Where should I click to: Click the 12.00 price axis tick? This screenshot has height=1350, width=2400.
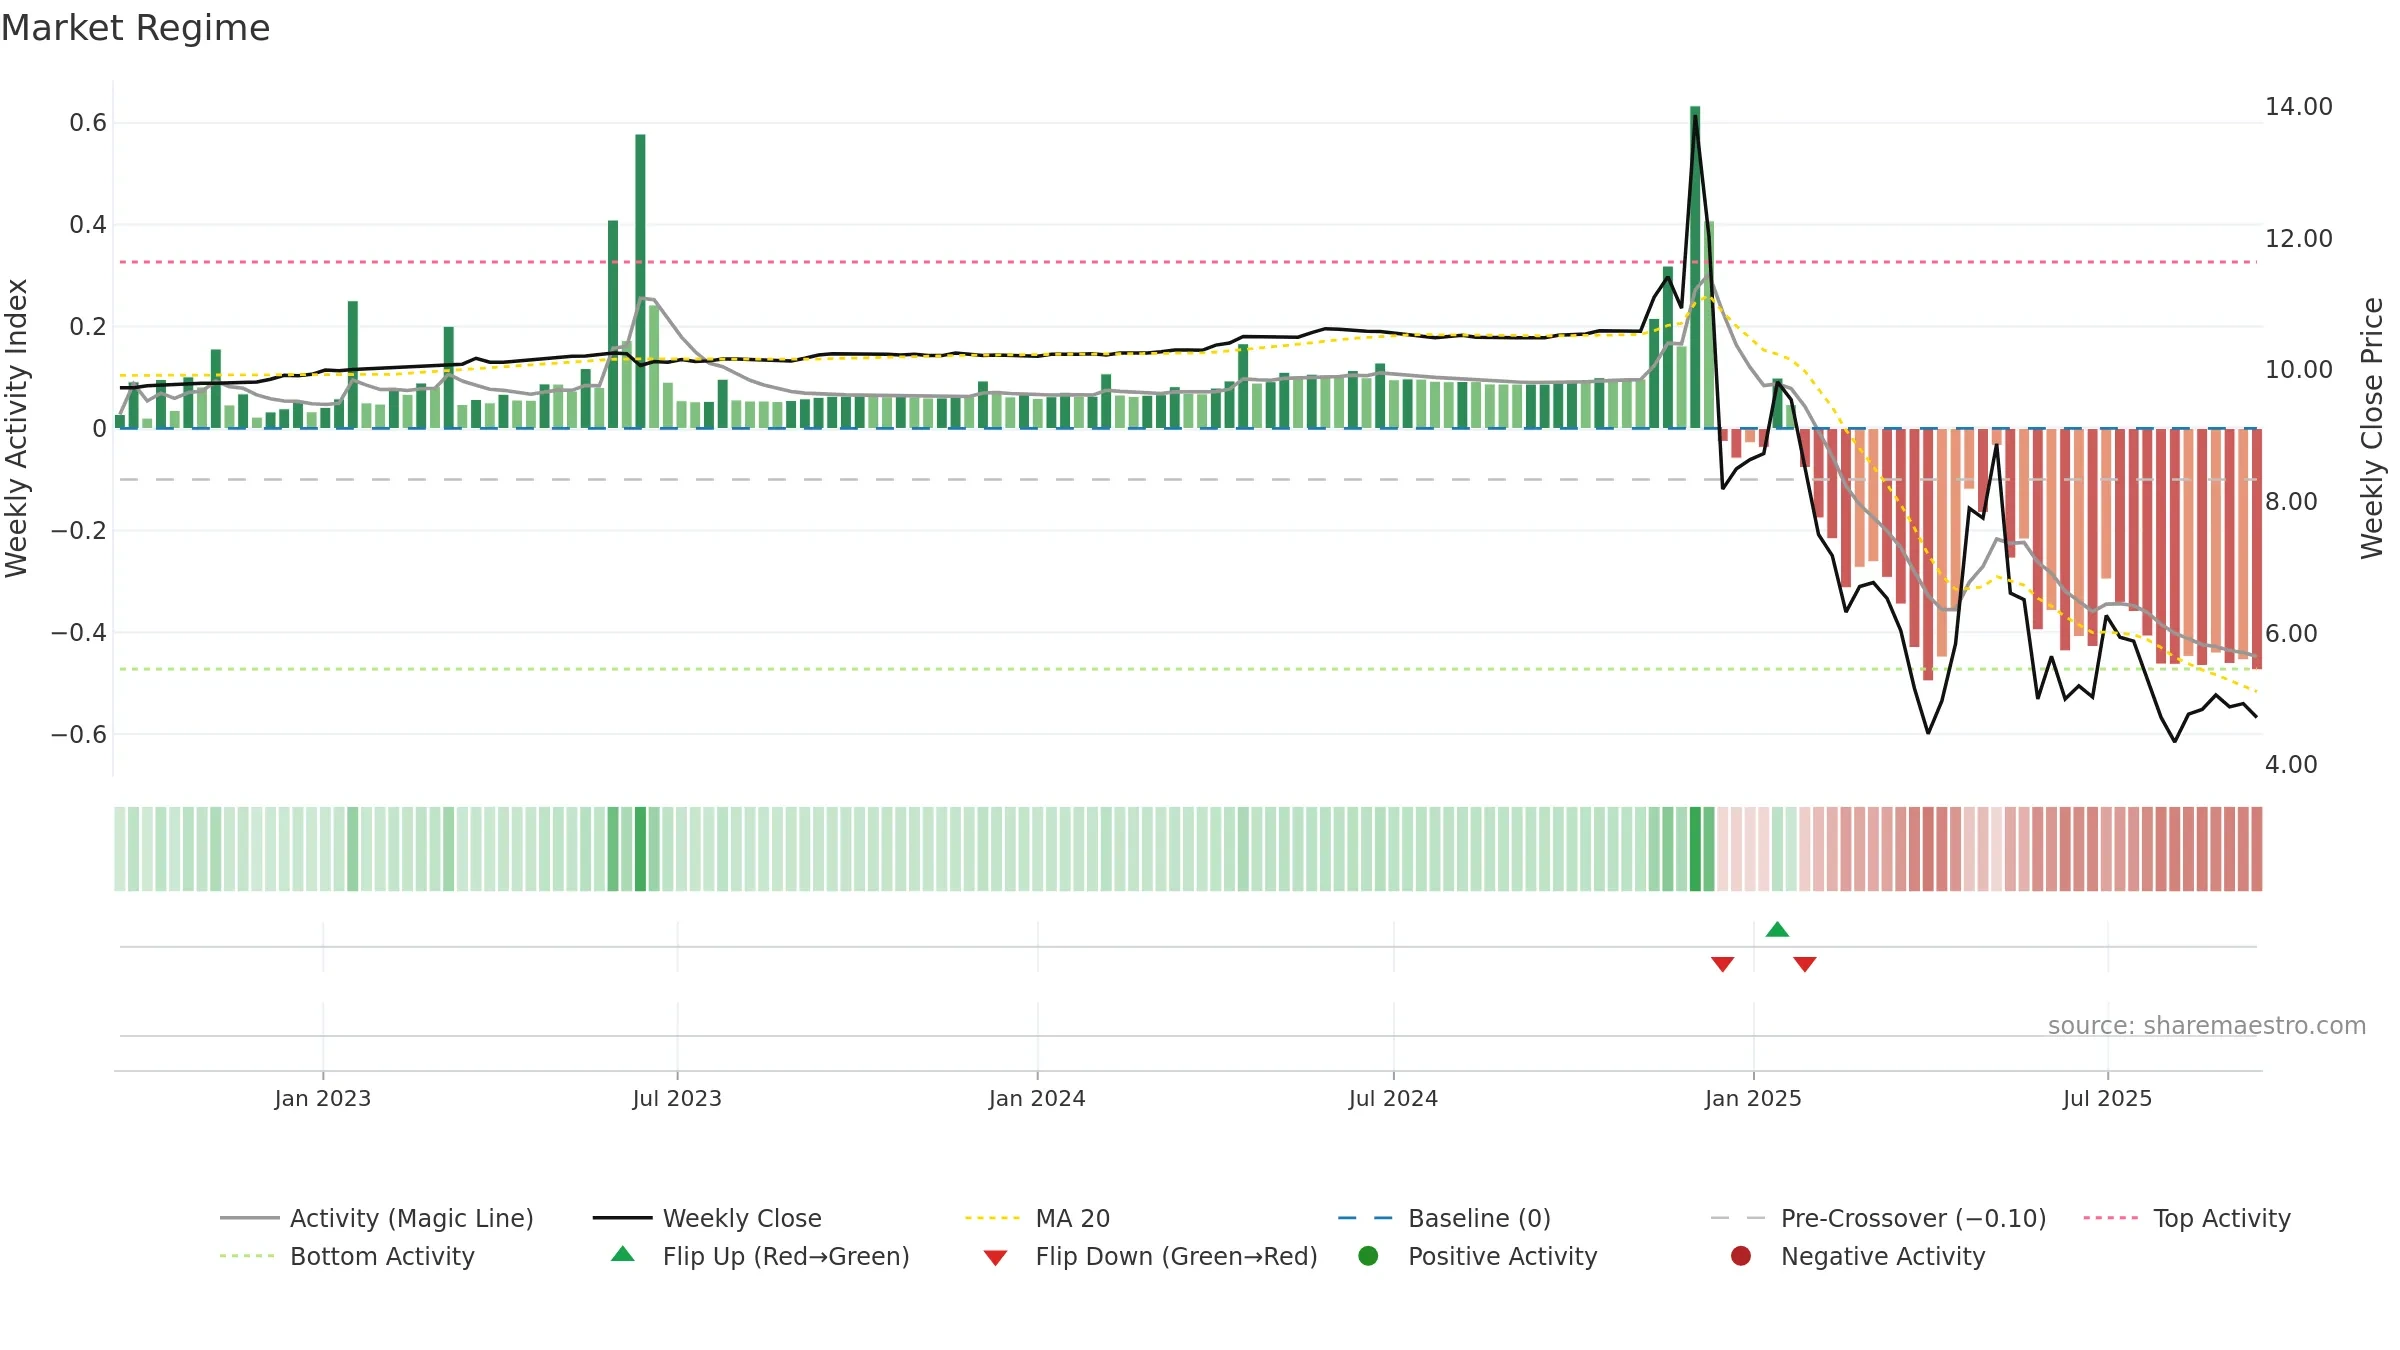[x=2298, y=239]
